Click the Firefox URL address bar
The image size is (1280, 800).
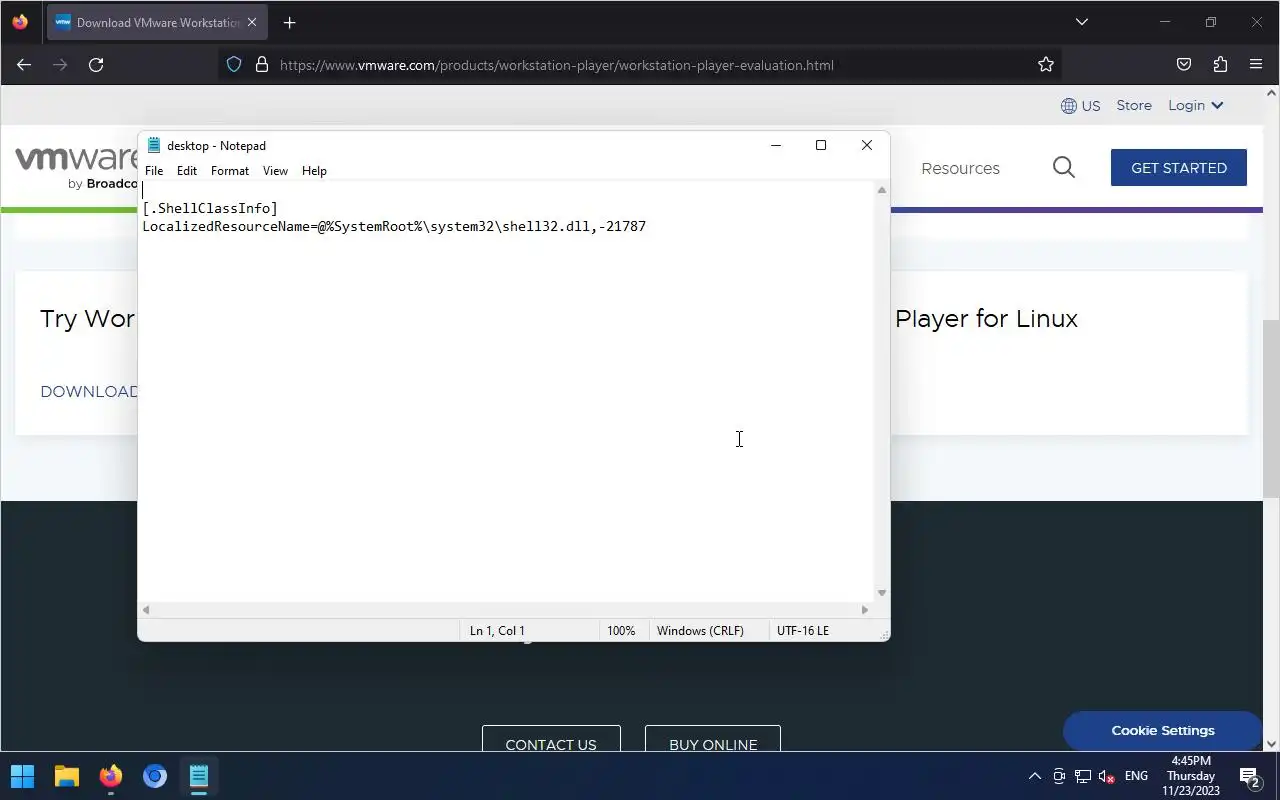640,65
